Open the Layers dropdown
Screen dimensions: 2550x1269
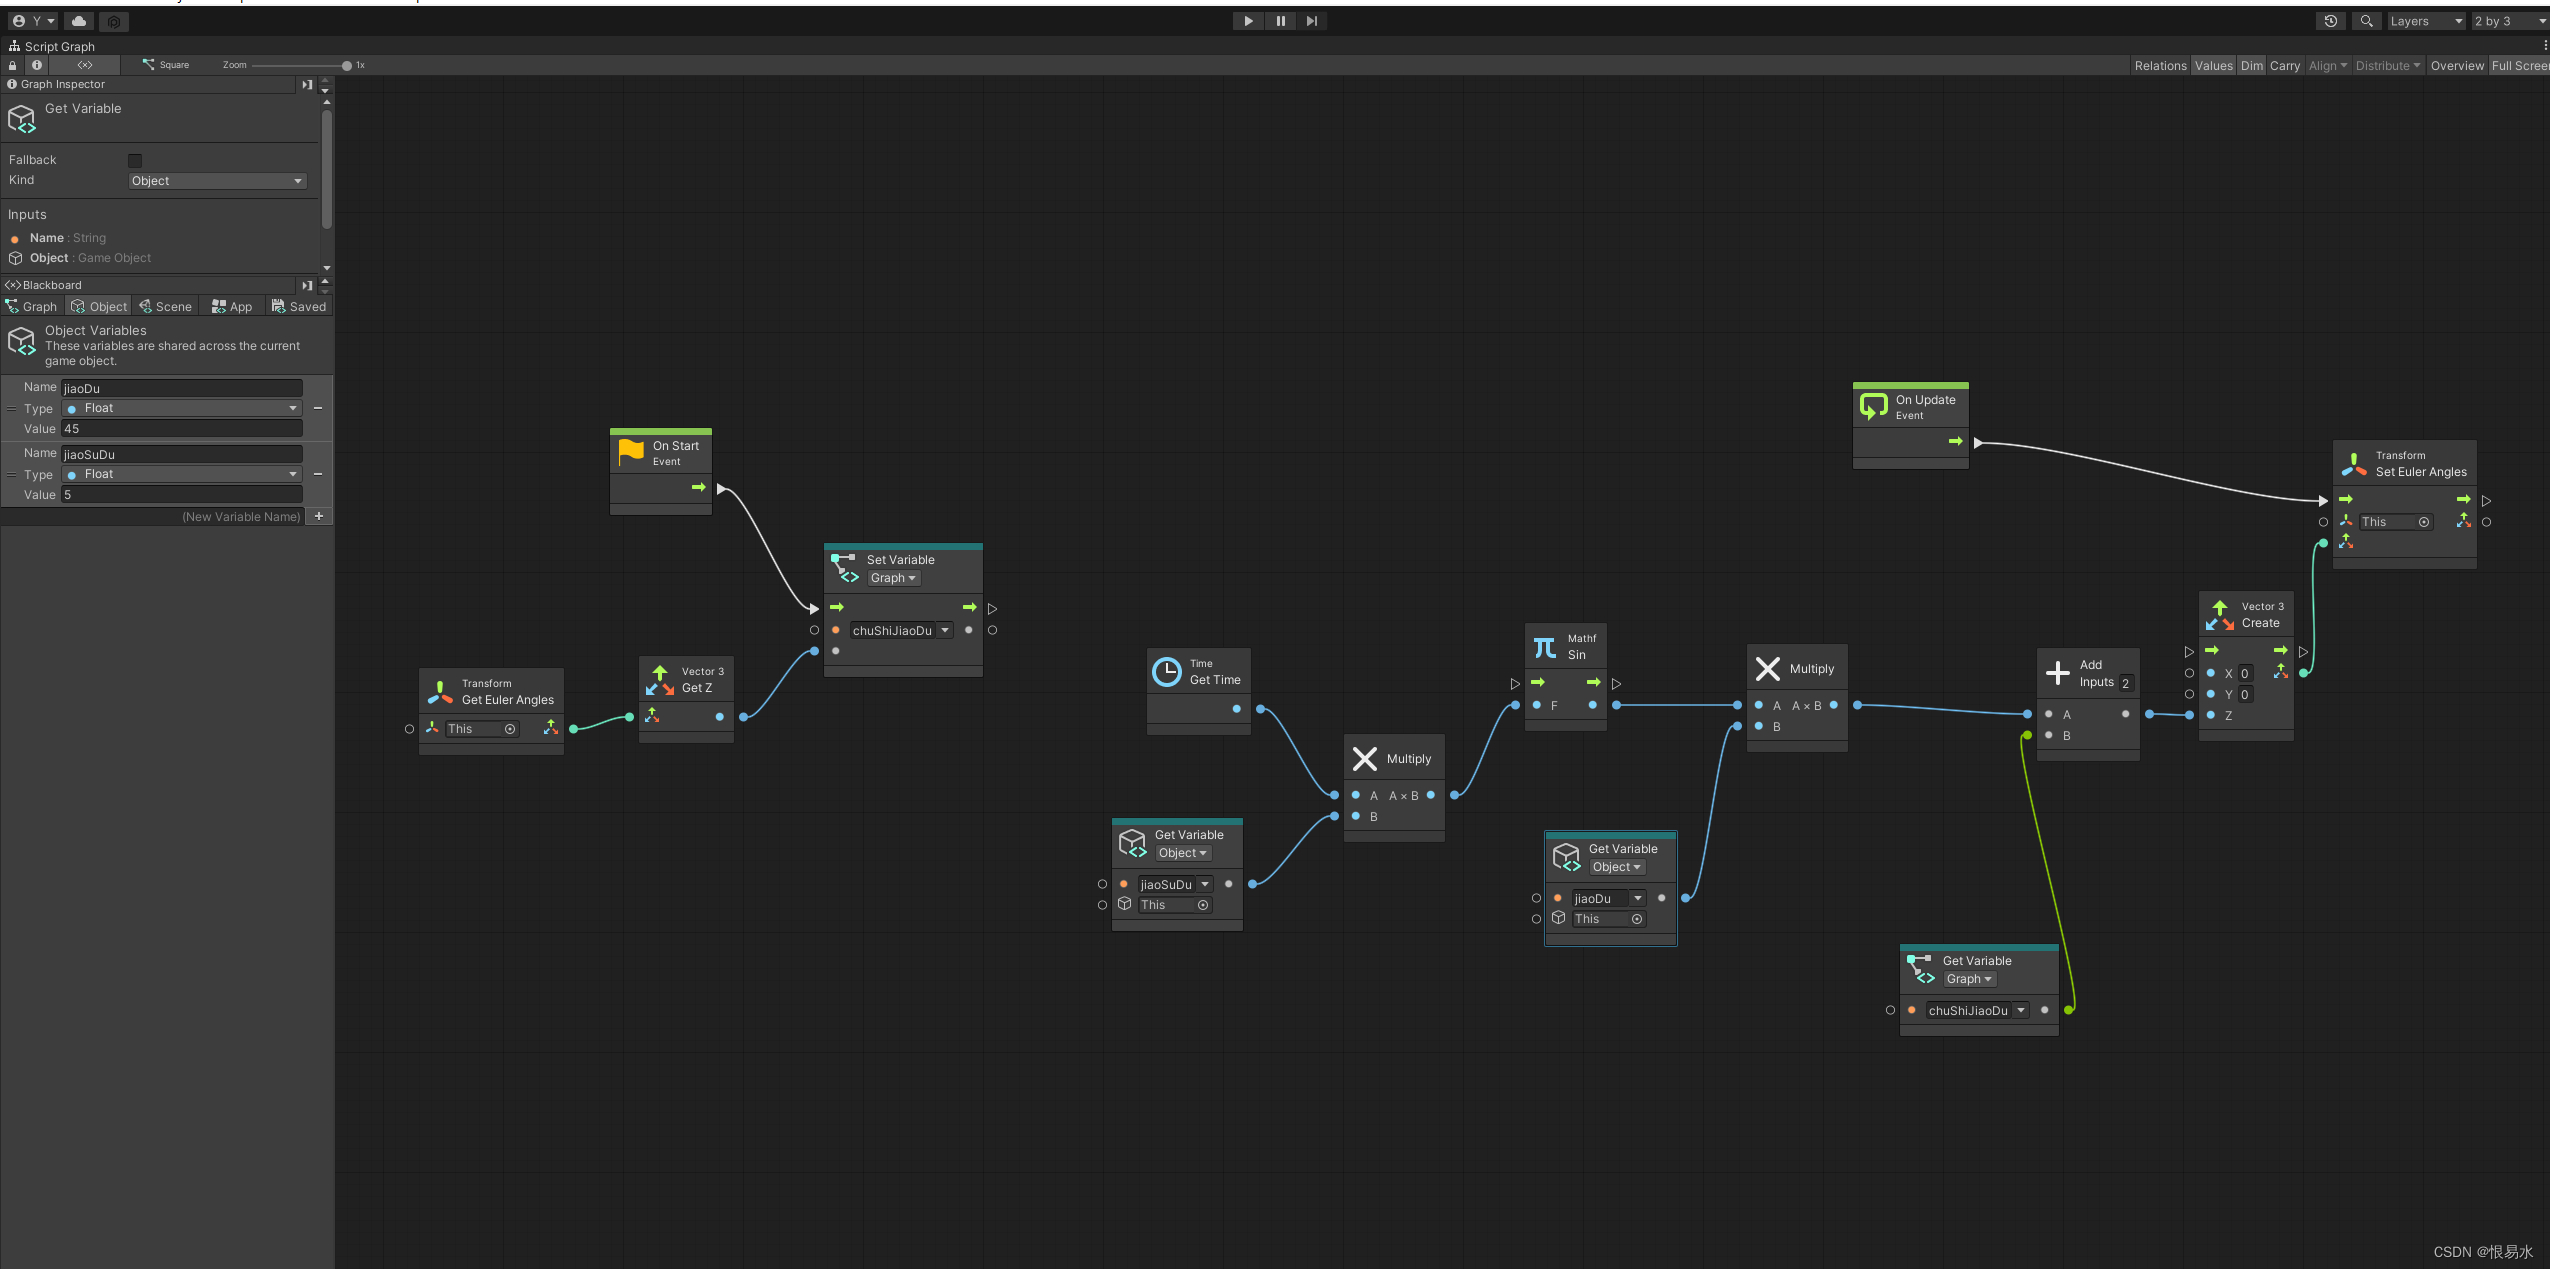pos(2425,21)
